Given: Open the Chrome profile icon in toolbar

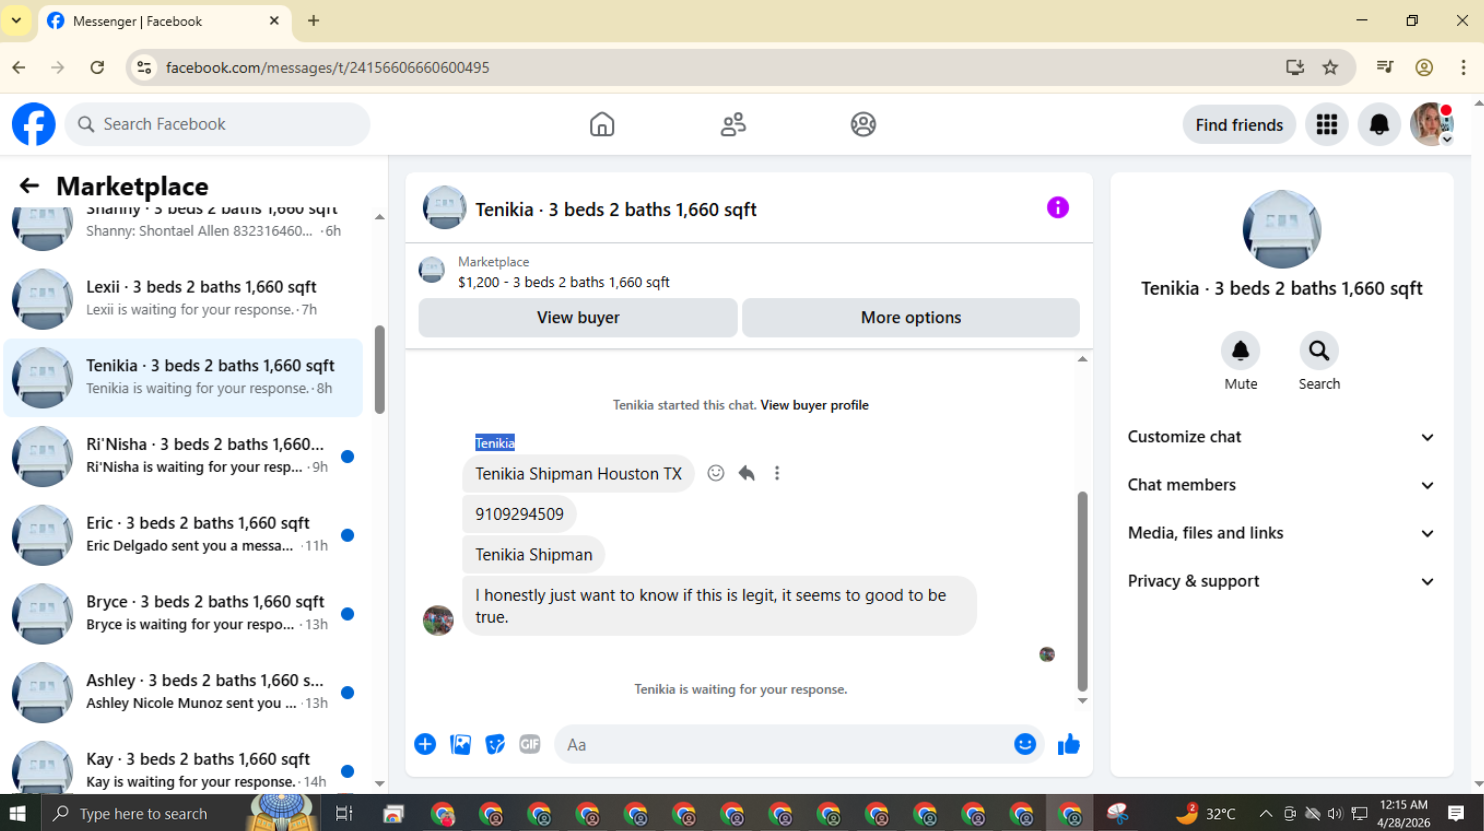Looking at the screenshot, I should pyautogui.click(x=1424, y=67).
